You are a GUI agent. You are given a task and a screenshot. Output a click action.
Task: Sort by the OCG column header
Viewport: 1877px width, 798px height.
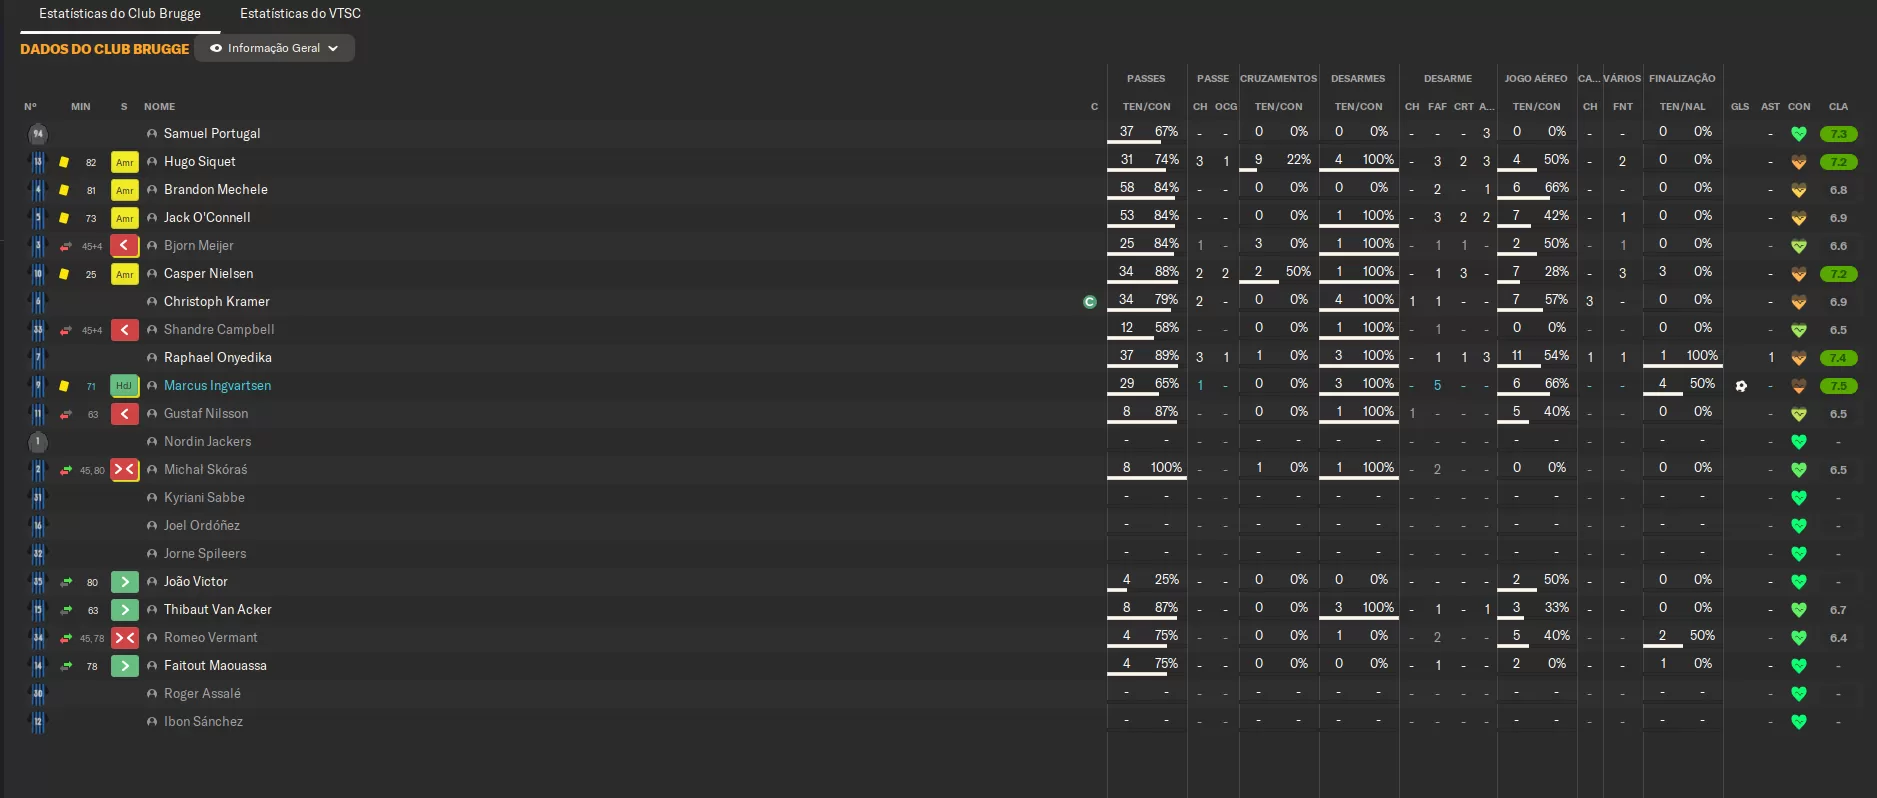pos(1226,107)
